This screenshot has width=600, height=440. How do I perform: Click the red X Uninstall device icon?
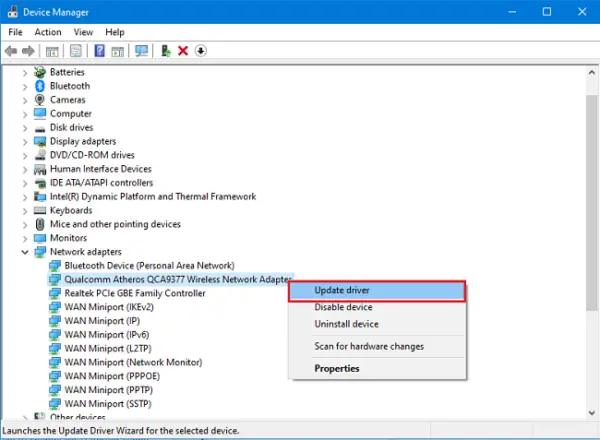(183, 51)
